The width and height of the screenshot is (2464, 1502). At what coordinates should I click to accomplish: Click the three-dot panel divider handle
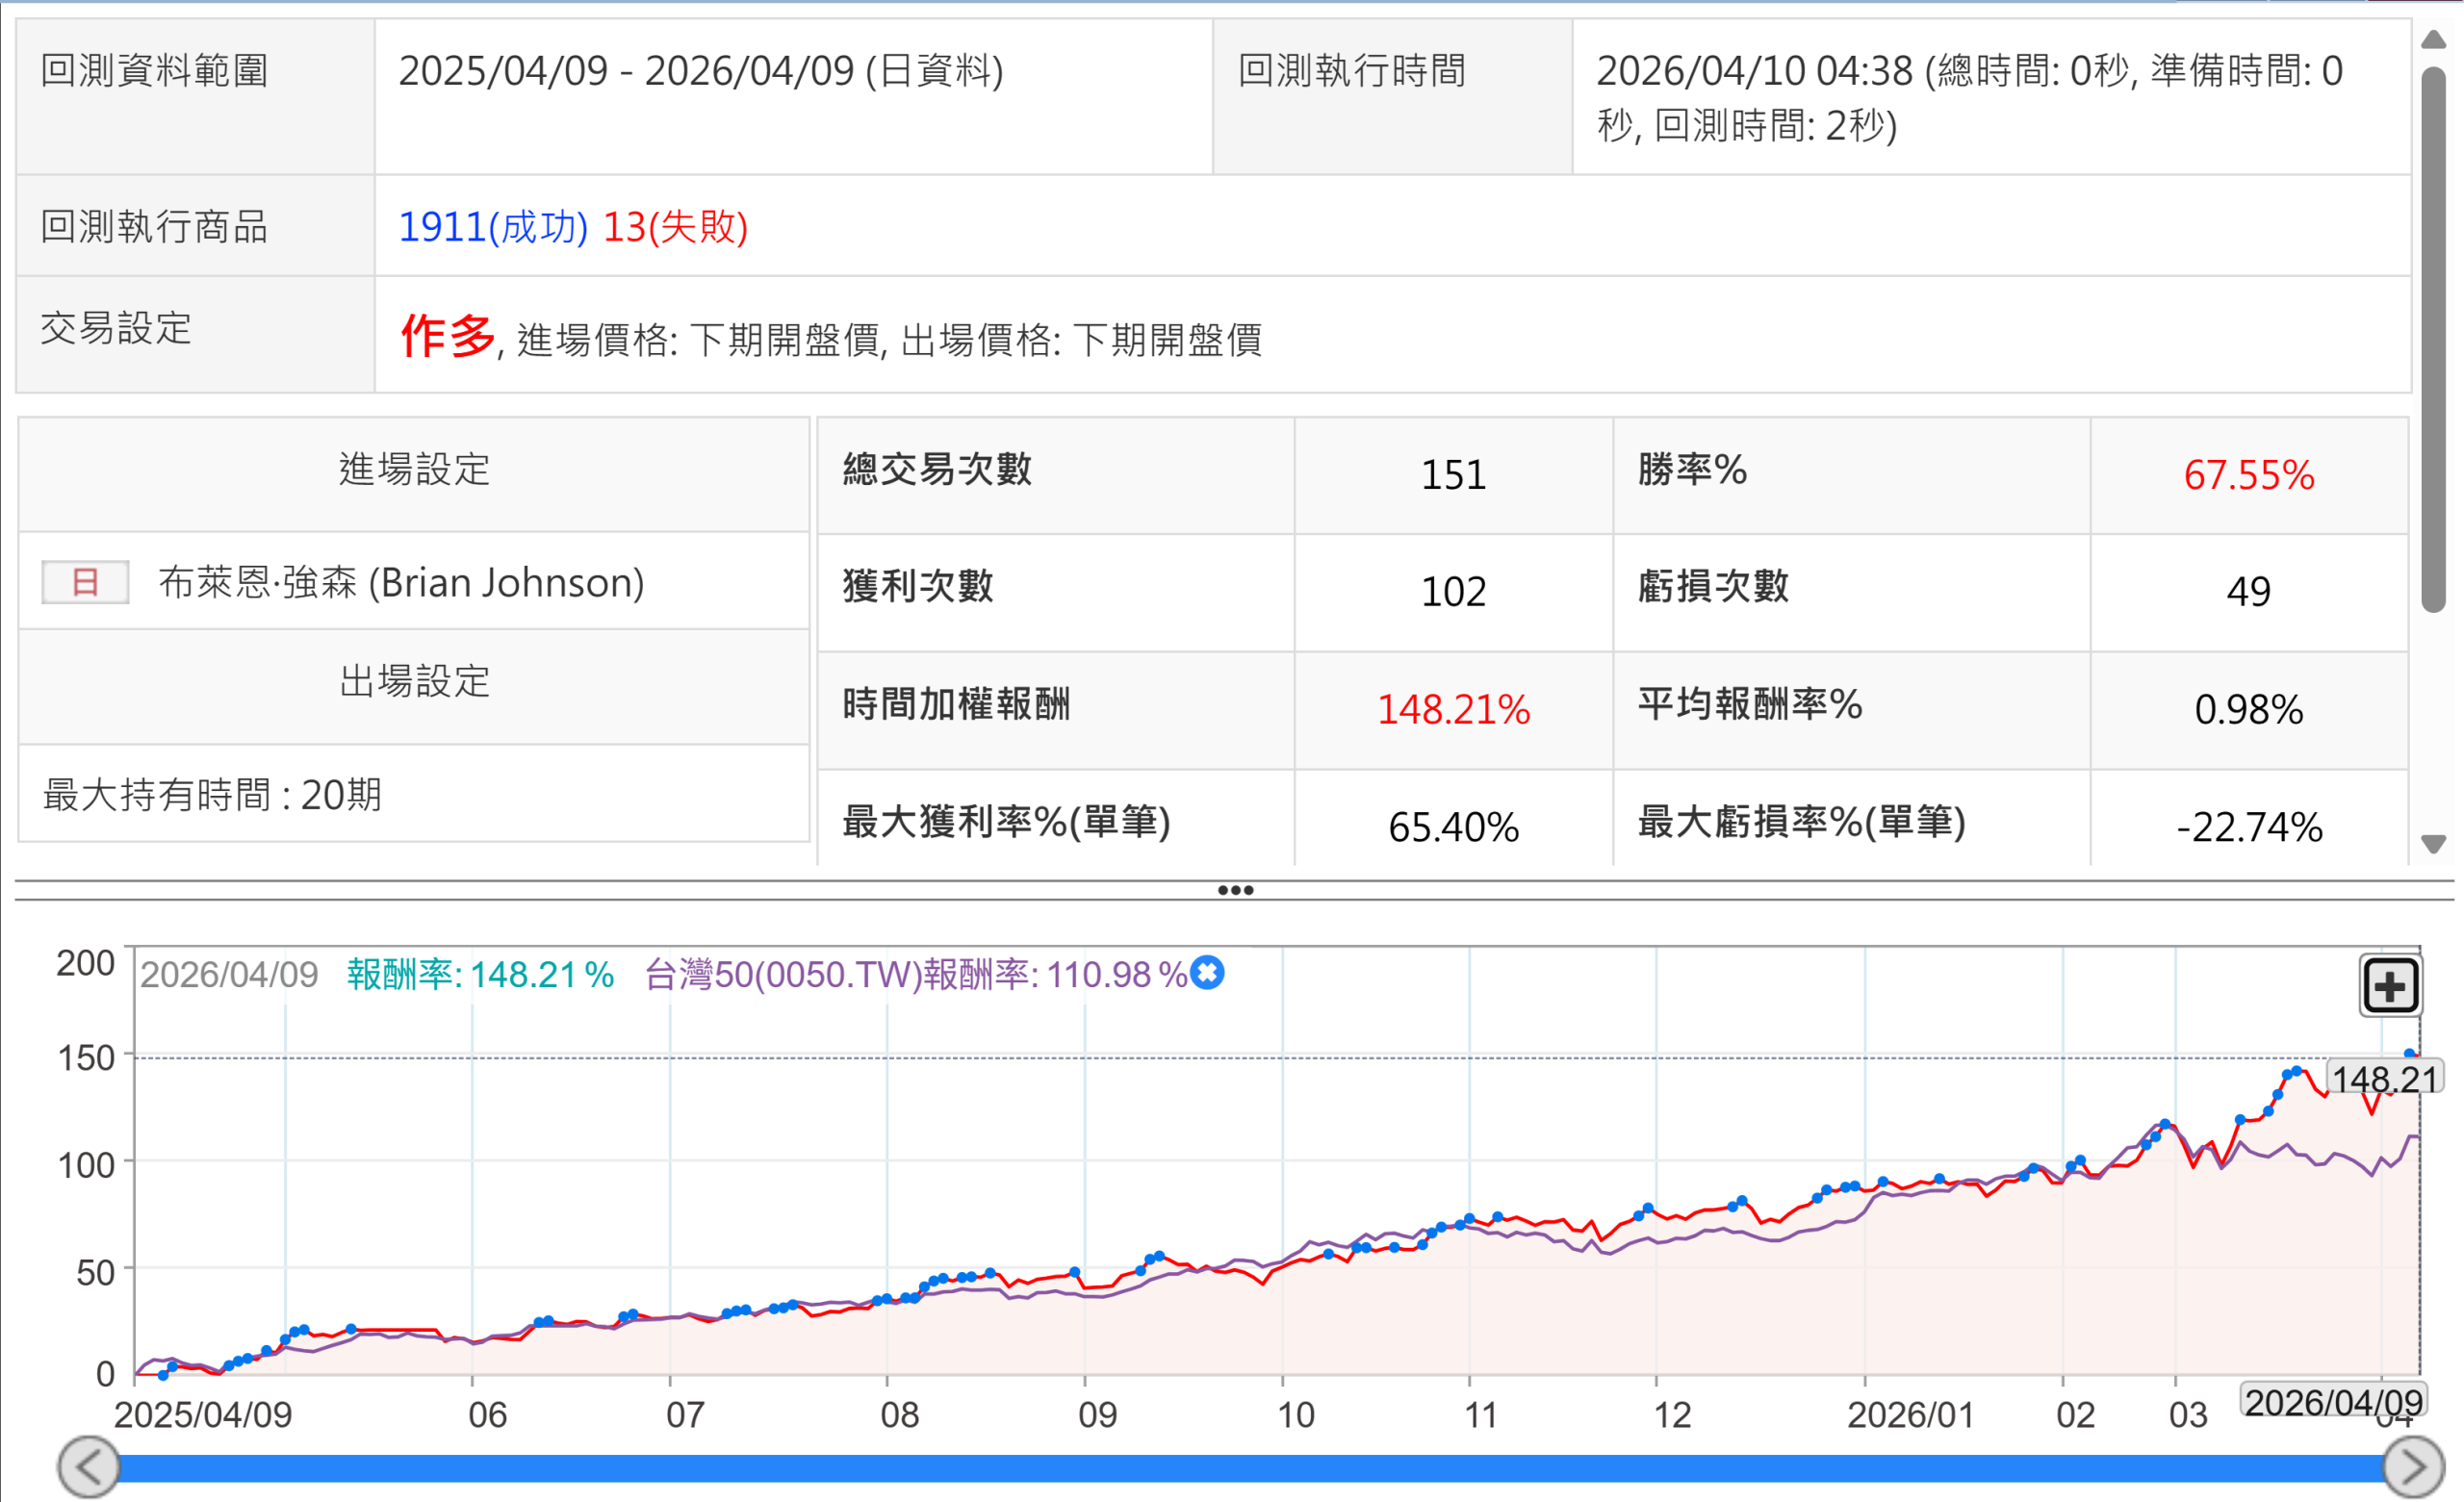tap(1235, 890)
